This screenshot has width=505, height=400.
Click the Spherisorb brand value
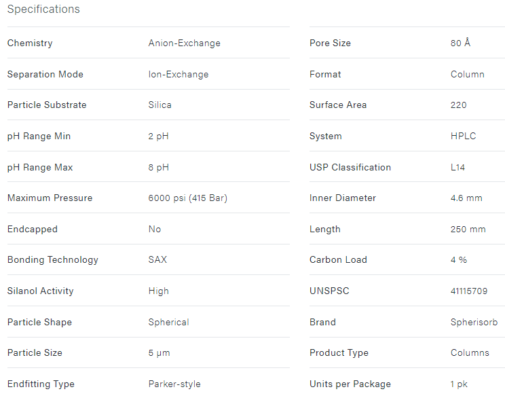(474, 322)
